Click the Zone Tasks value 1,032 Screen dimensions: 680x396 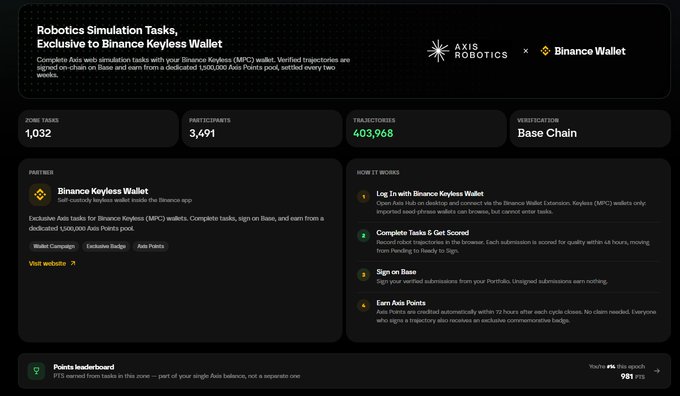pyautogui.click(x=38, y=133)
